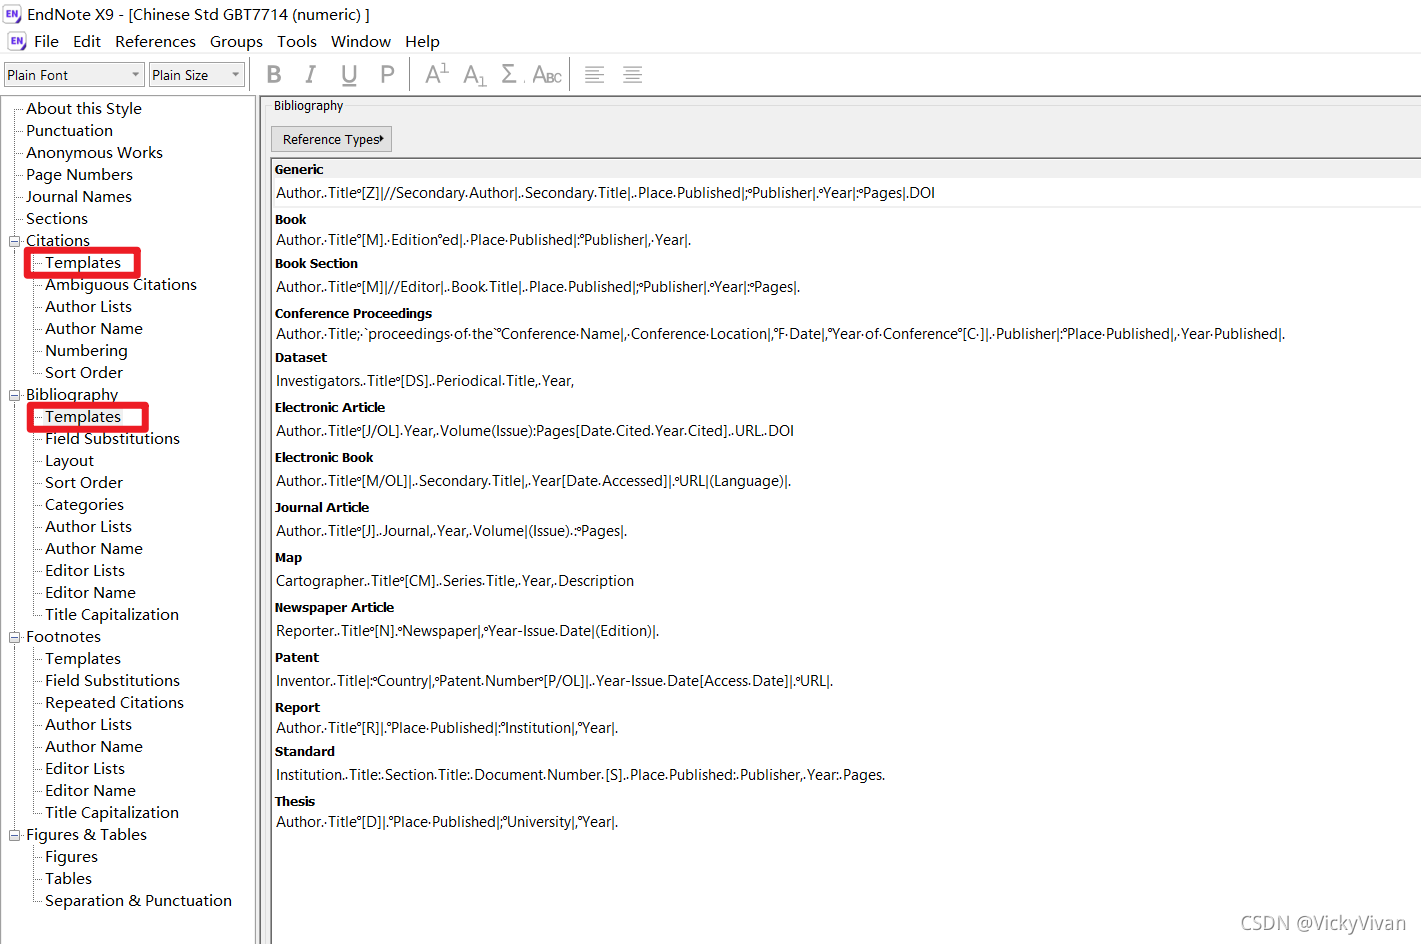Click the align left icon
The image size is (1421, 944).
[594, 75]
